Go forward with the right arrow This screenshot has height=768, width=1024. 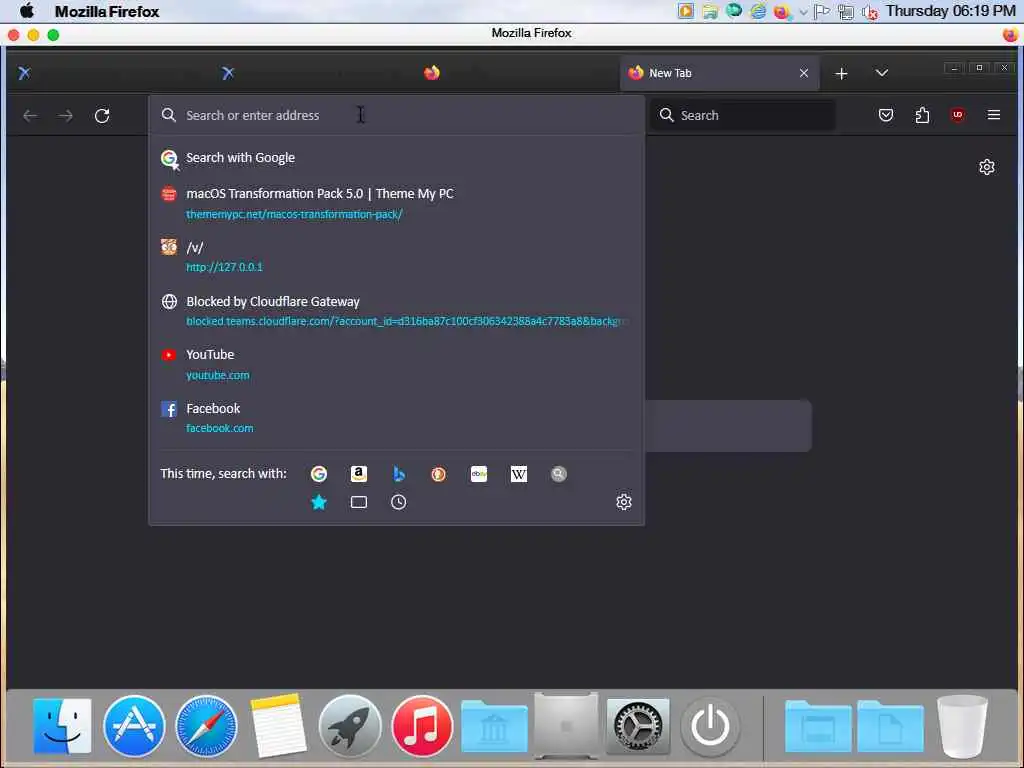click(65, 116)
